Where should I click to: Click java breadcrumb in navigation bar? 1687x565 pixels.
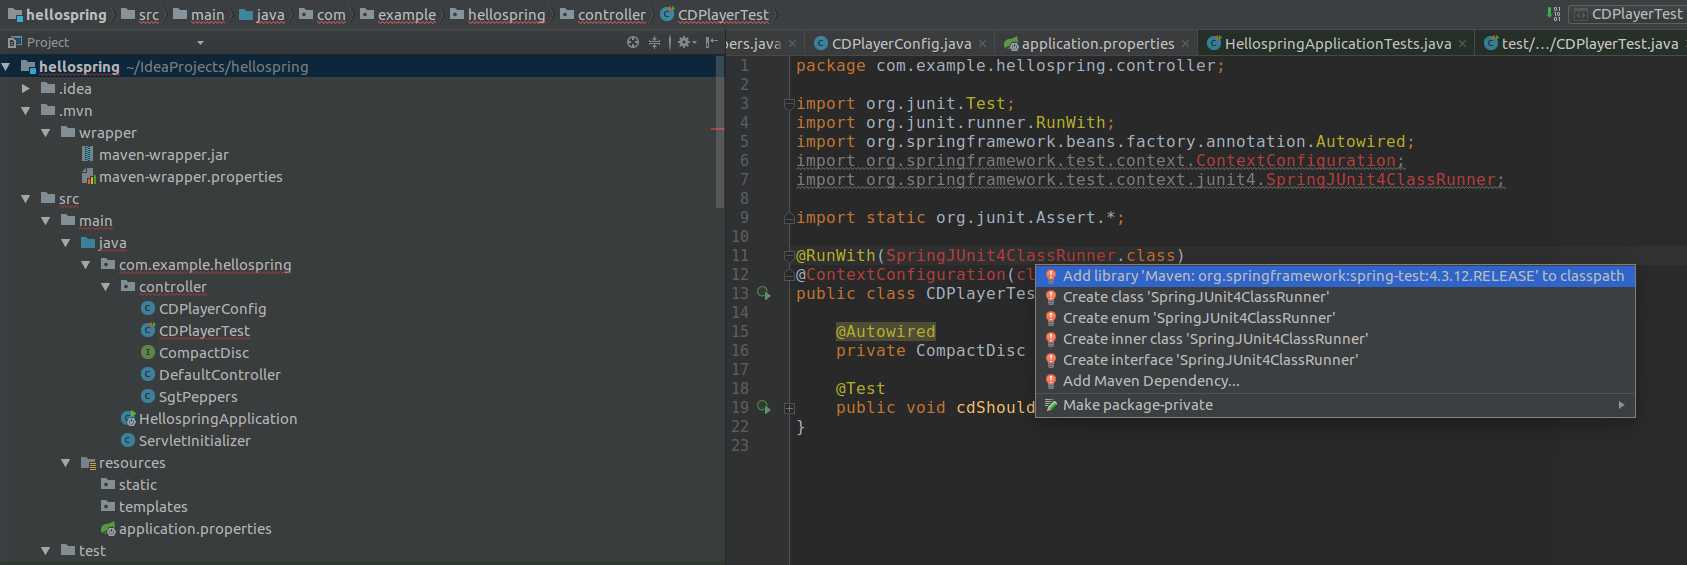pyautogui.click(x=262, y=14)
